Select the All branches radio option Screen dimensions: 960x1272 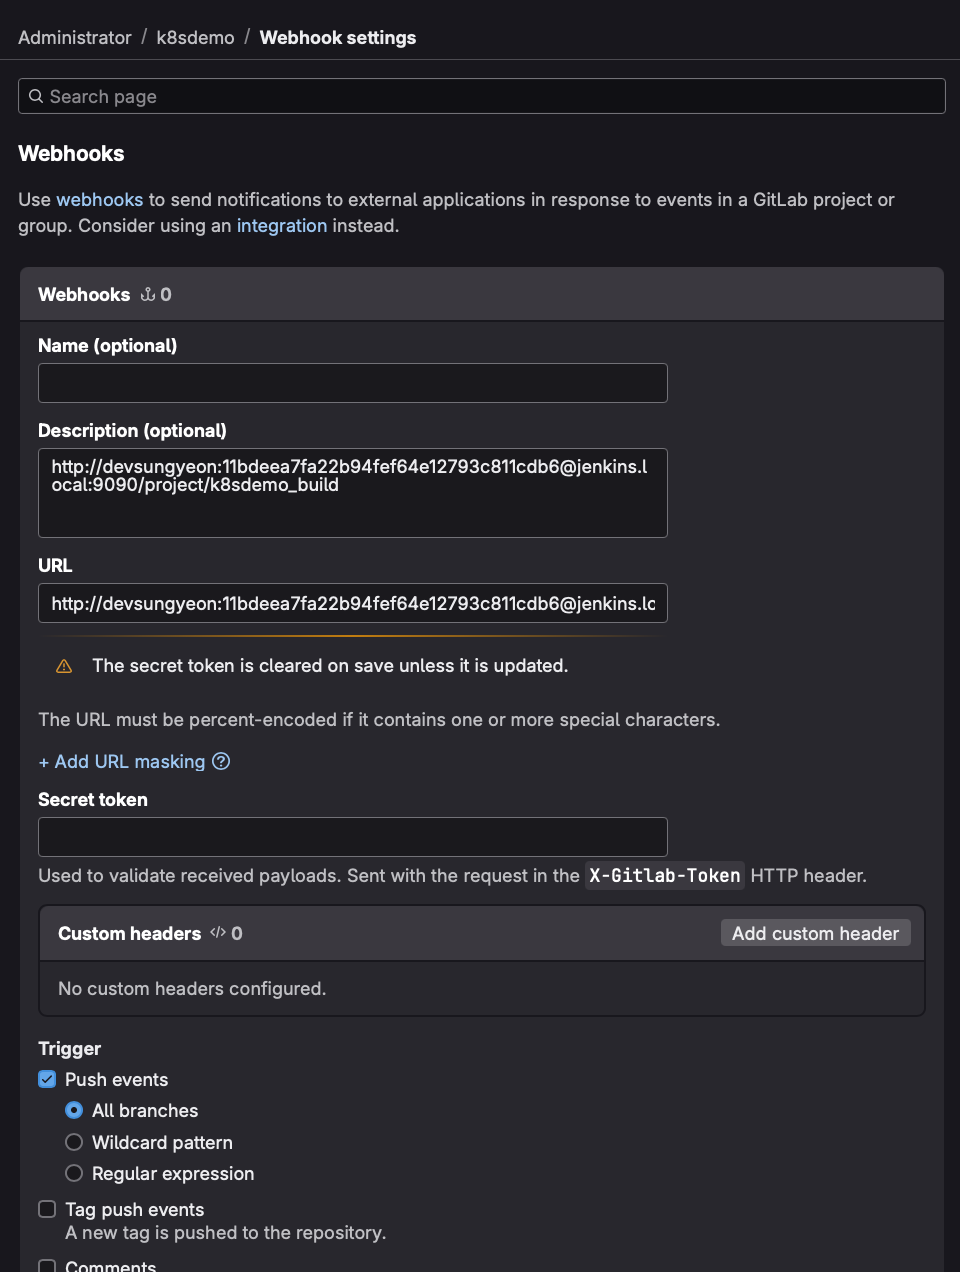[74, 1110]
